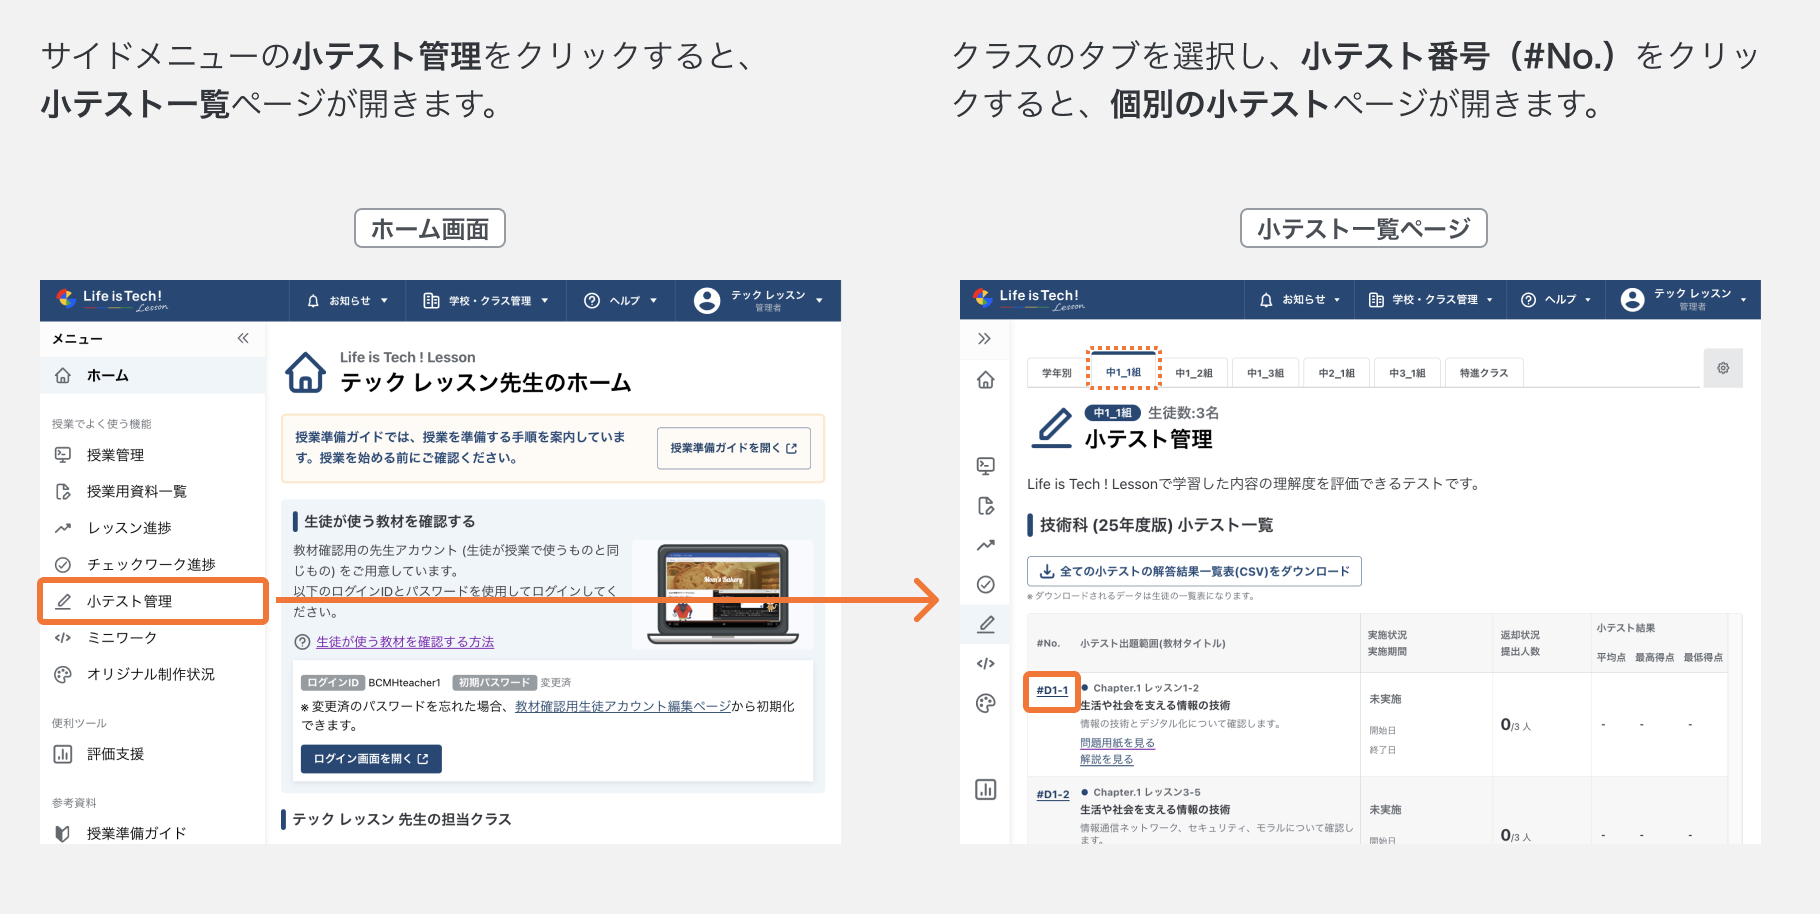Click the お知らせ notification bell icon

(1267, 299)
